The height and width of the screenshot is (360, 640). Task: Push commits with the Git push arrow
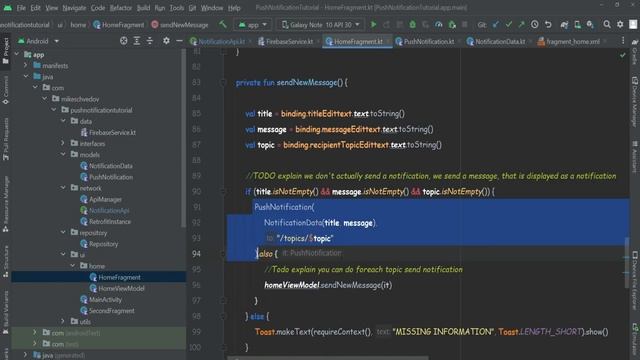pyautogui.click(x=521, y=24)
